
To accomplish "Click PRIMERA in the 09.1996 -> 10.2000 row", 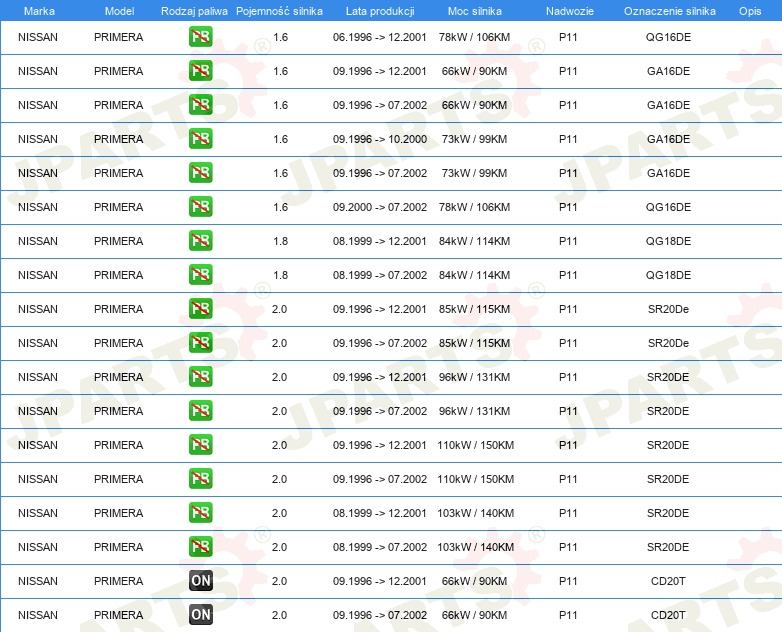I will [x=119, y=139].
